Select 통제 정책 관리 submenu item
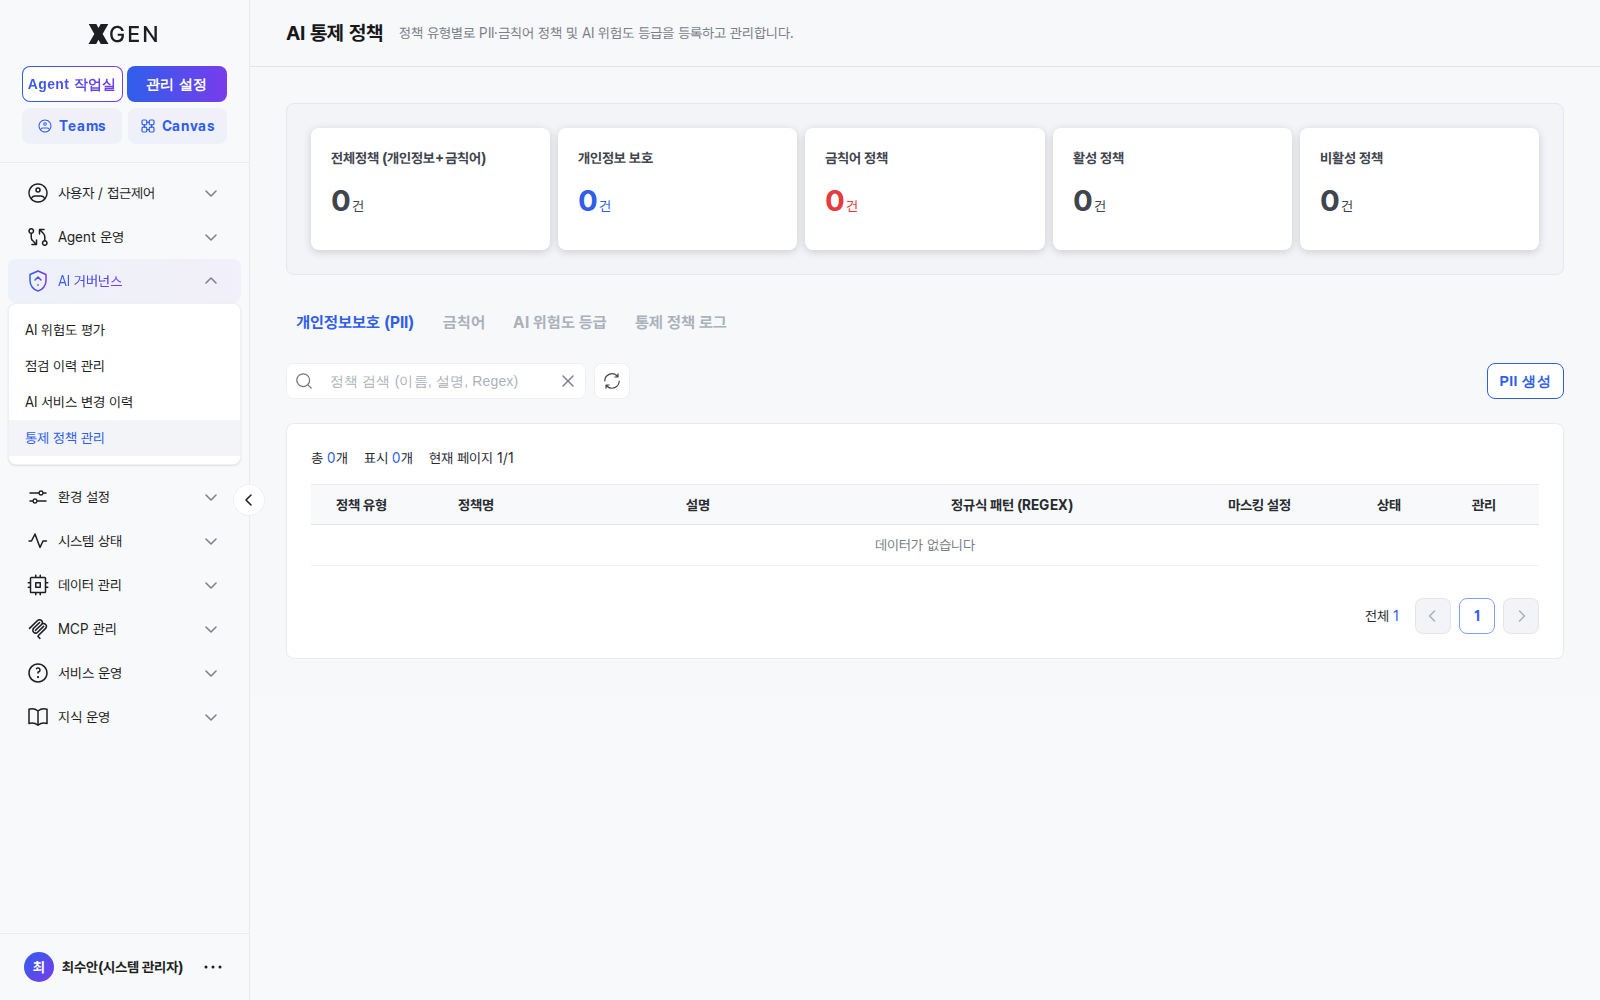The height and width of the screenshot is (1000, 1600). click(x=124, y=438)
